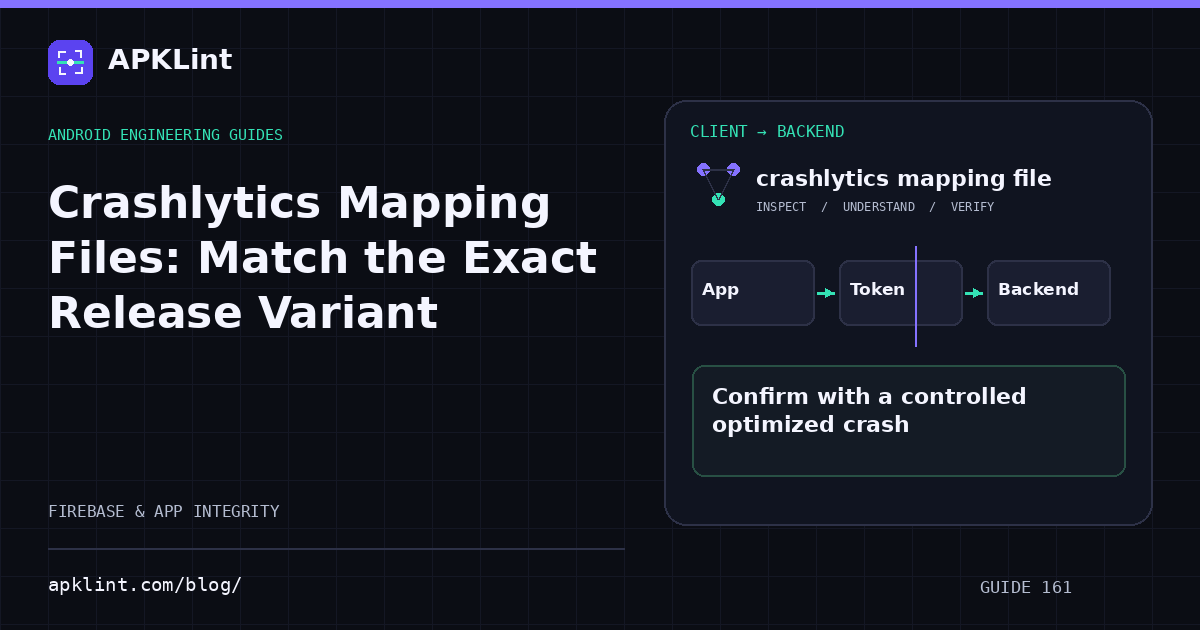Click the triangle graph icon beside crashlytics title
1200x630 pixels.
[718, 184]
